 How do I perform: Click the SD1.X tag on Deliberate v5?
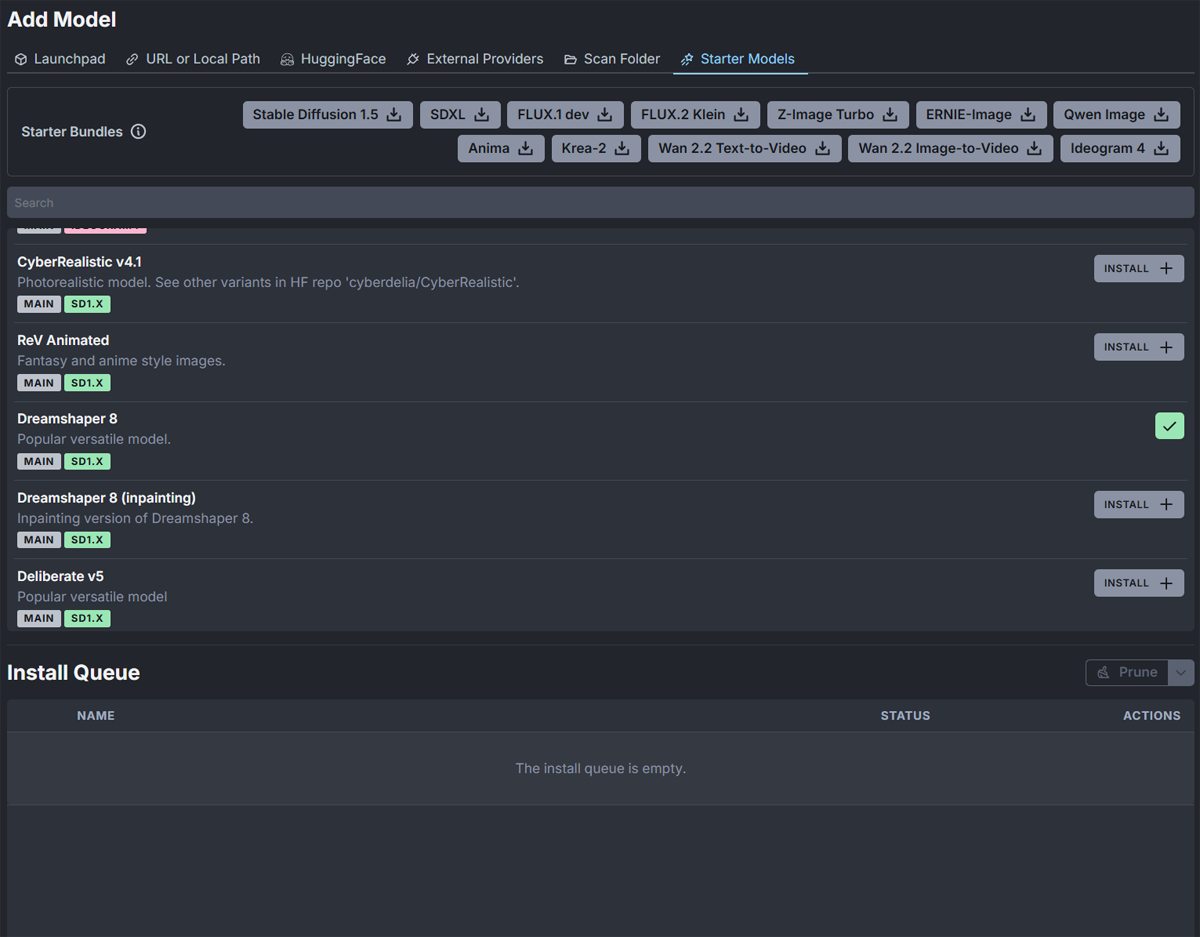87,619
